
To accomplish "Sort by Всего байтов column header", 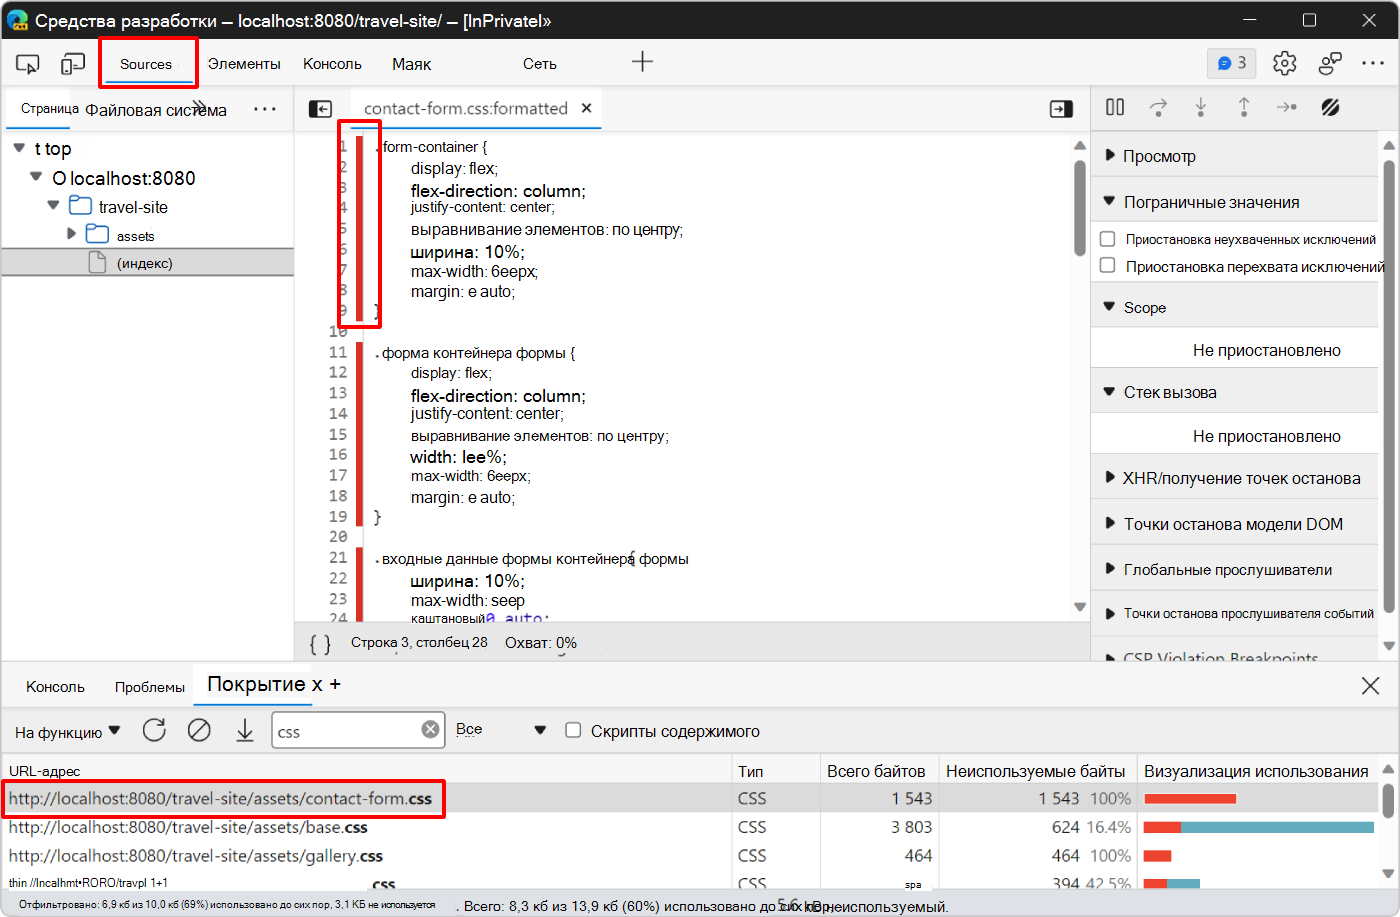I will tap(876, 771).
